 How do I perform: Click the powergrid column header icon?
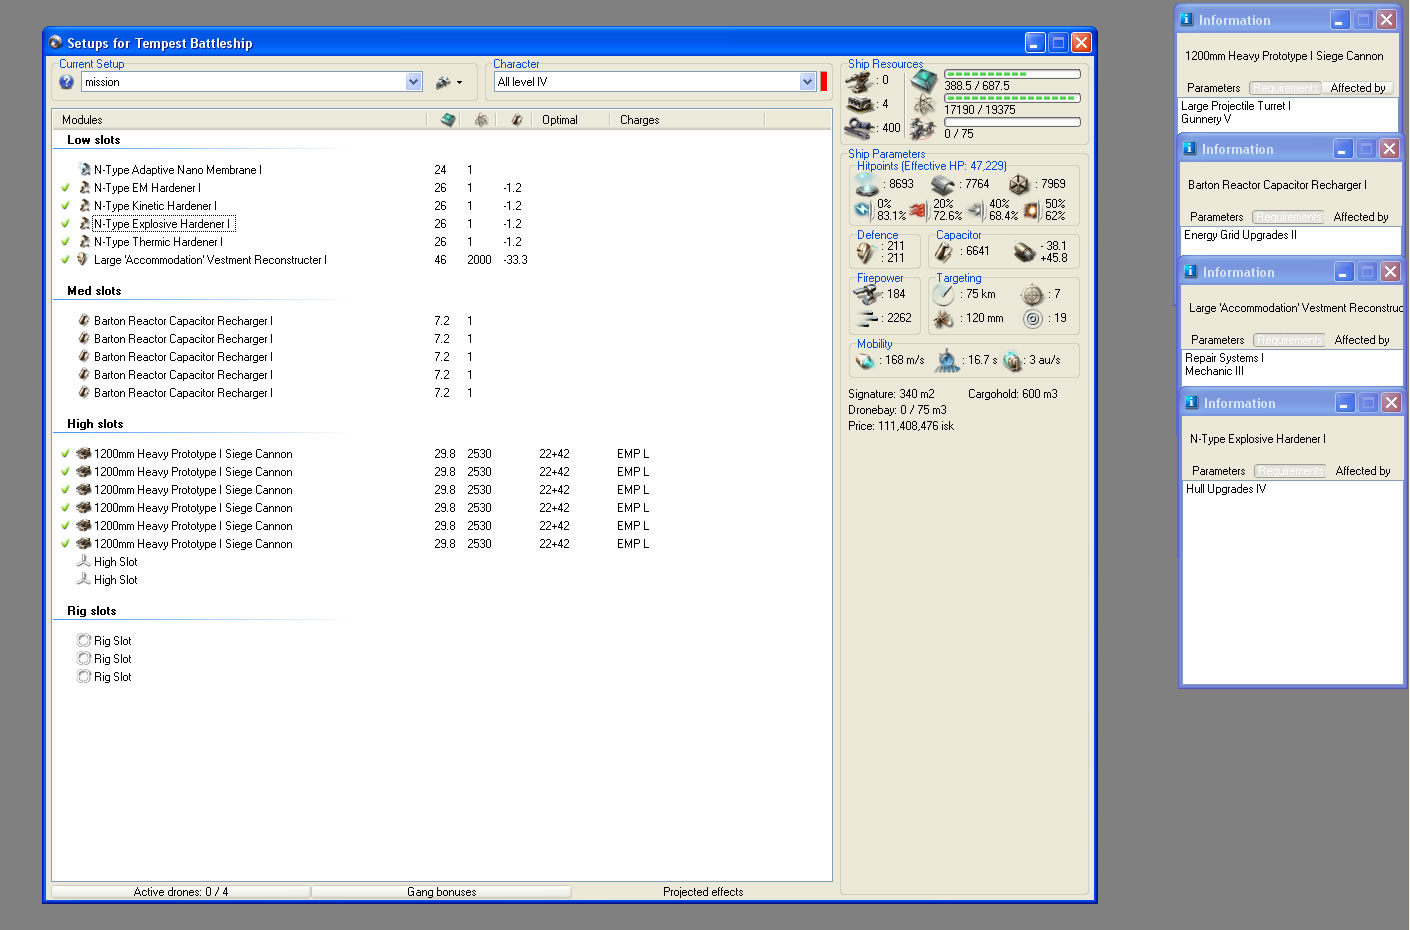(481, 120)
